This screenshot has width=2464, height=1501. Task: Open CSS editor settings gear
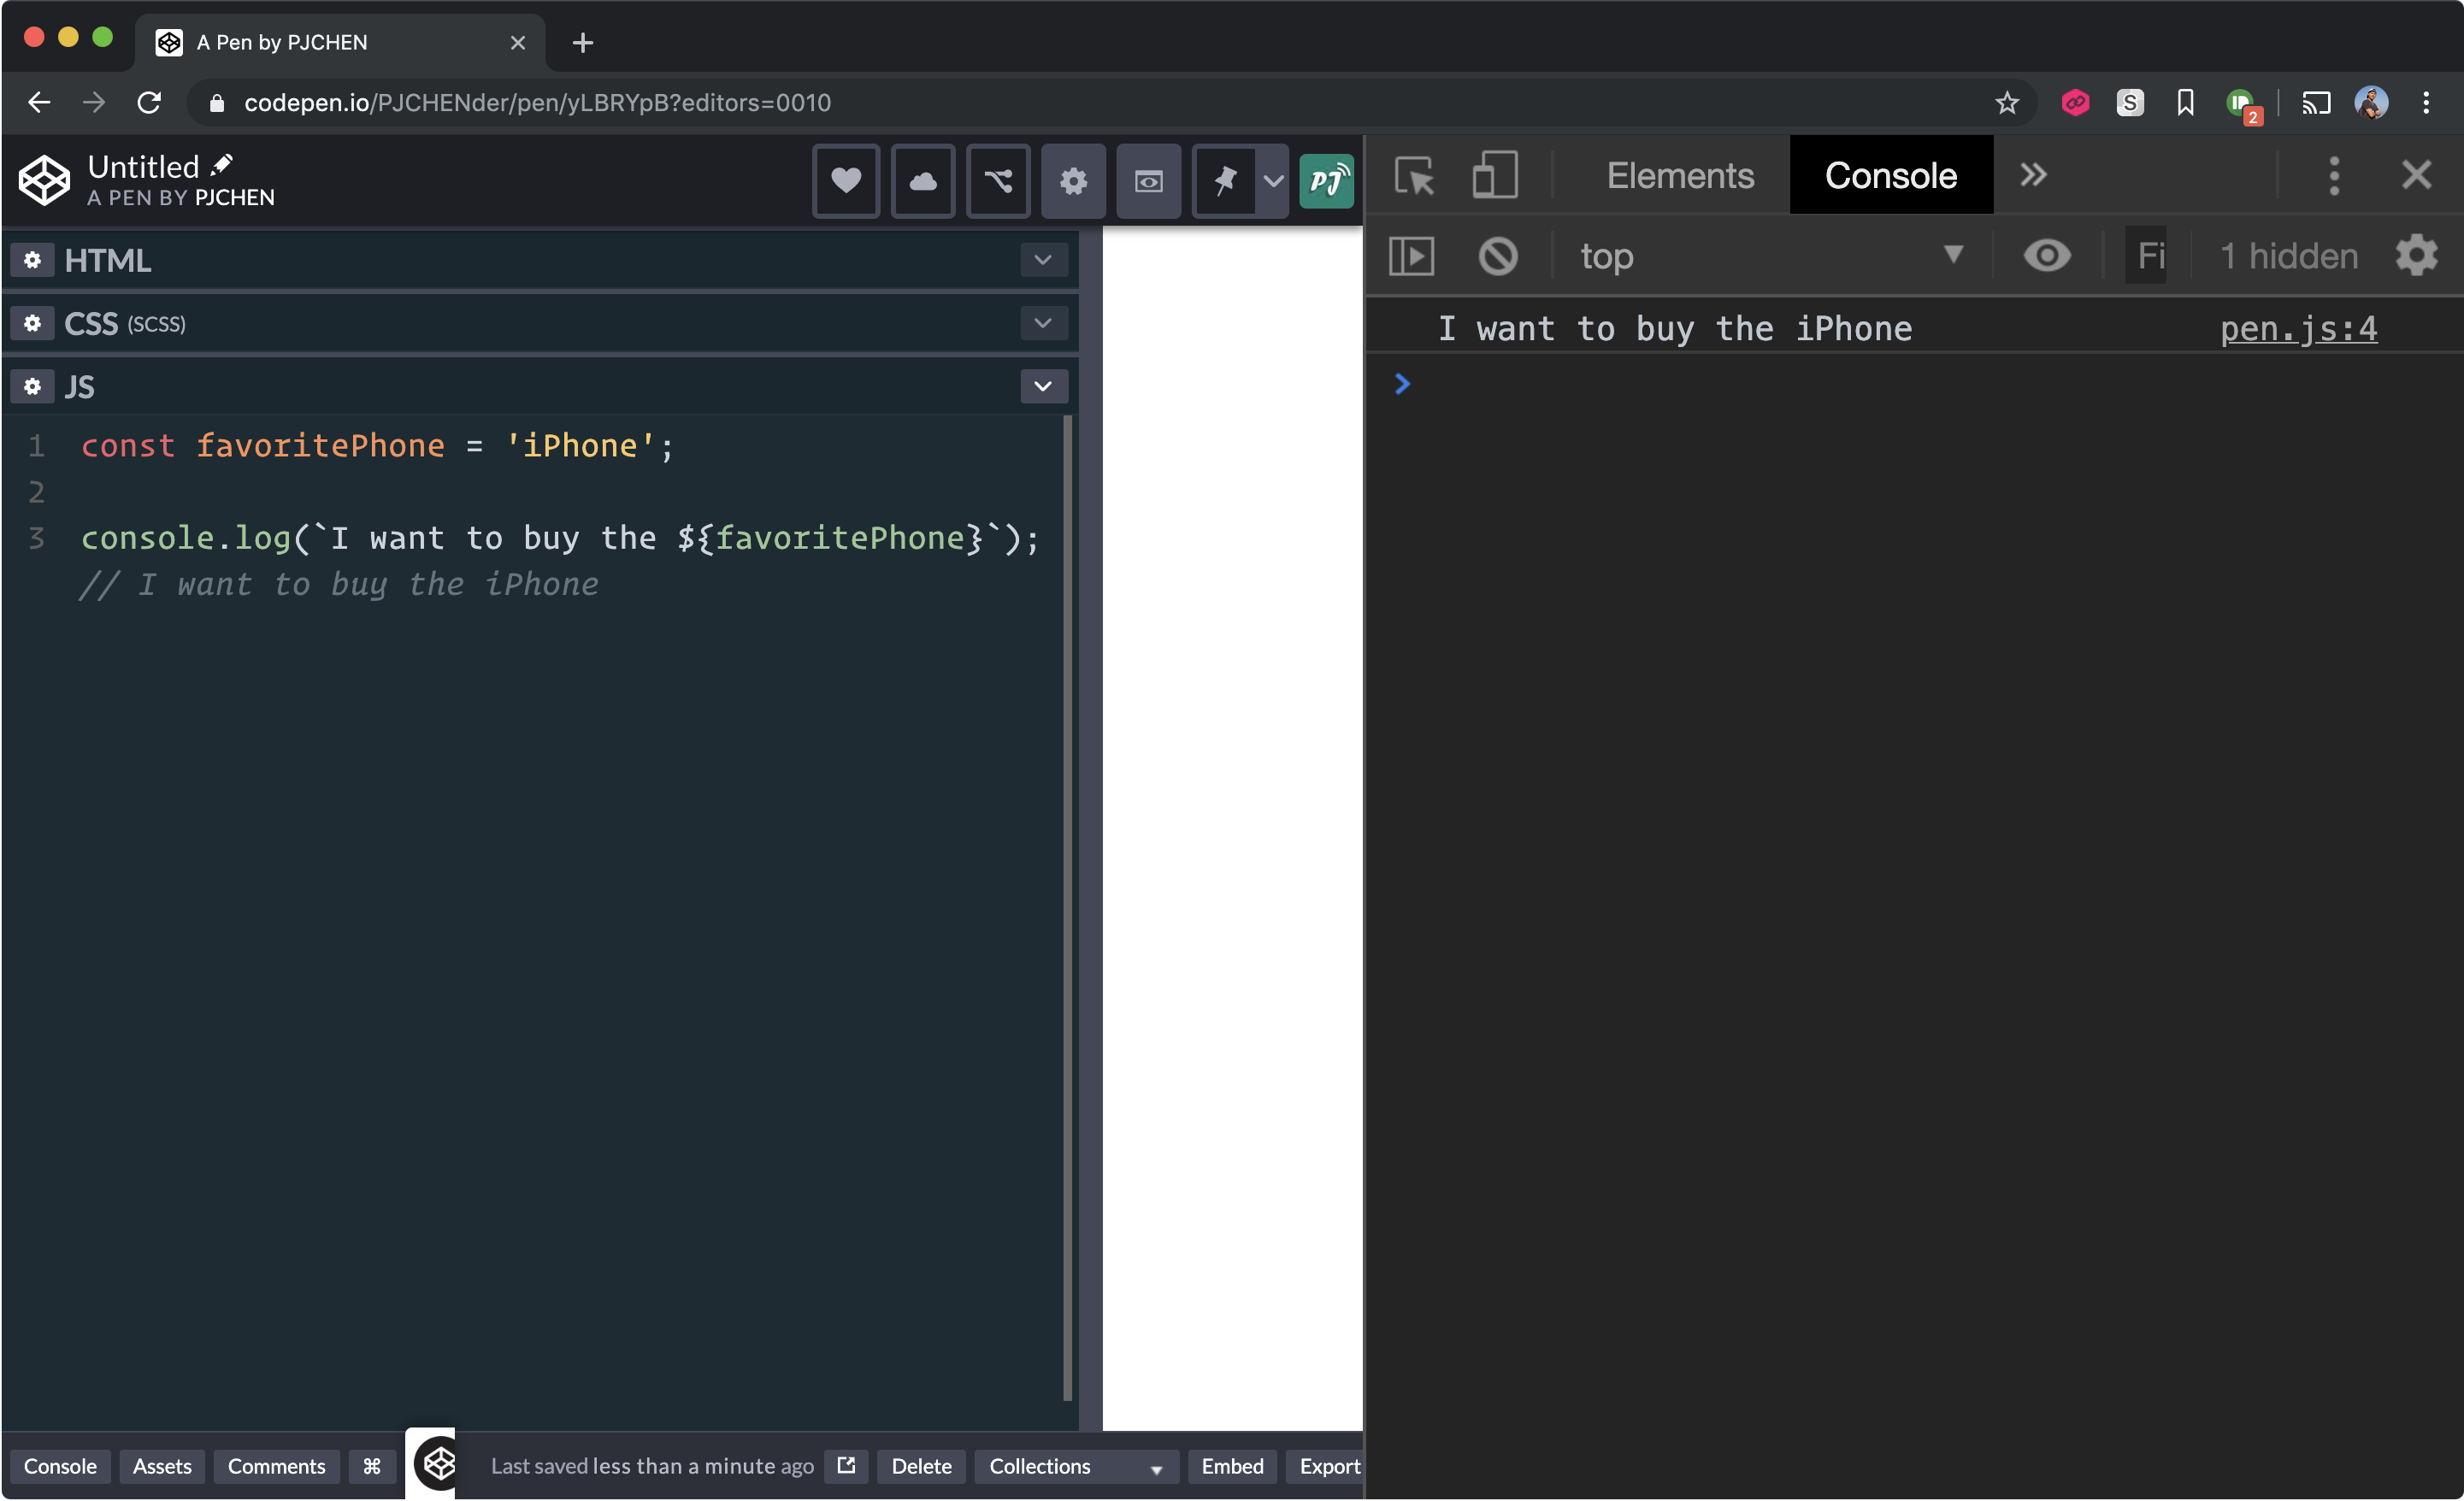[x=32, y=323]
